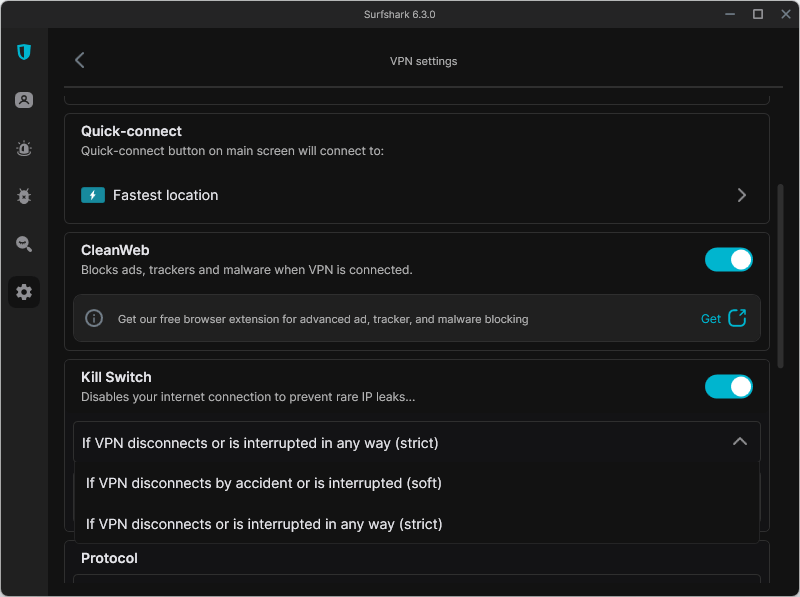Viewport: 800px width, 597px height.
Task: Choose the strict option in dropdown list
Action: tap(264, 524)
